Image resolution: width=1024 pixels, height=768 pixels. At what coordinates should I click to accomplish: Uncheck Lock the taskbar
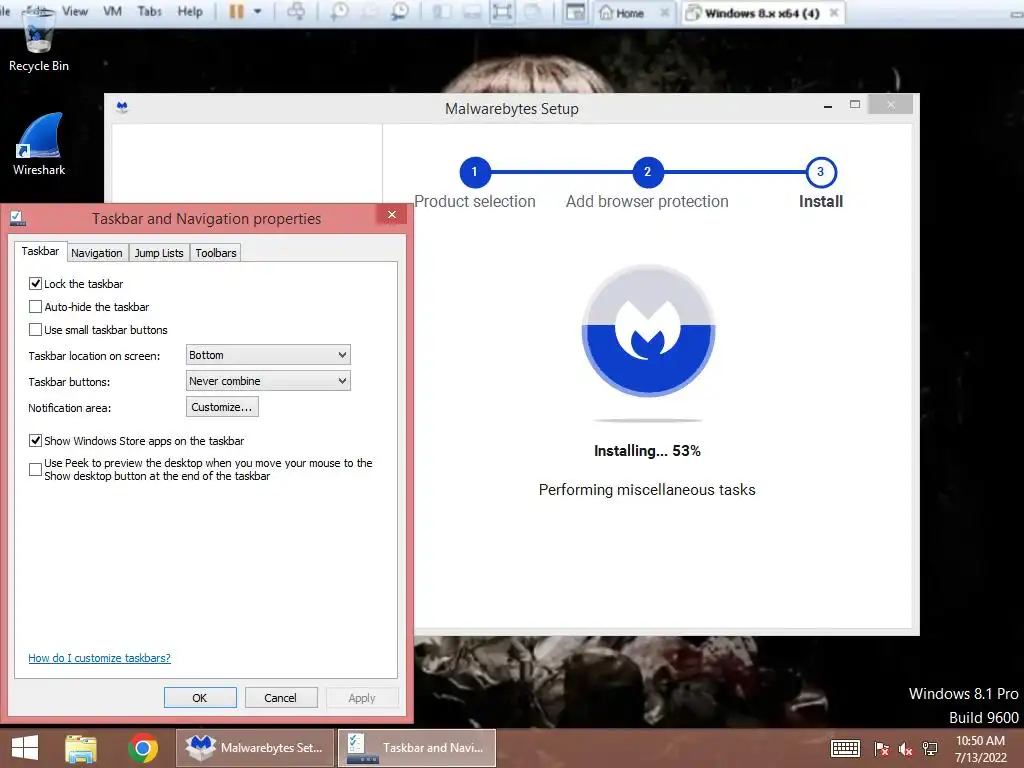tap(35, 284)
